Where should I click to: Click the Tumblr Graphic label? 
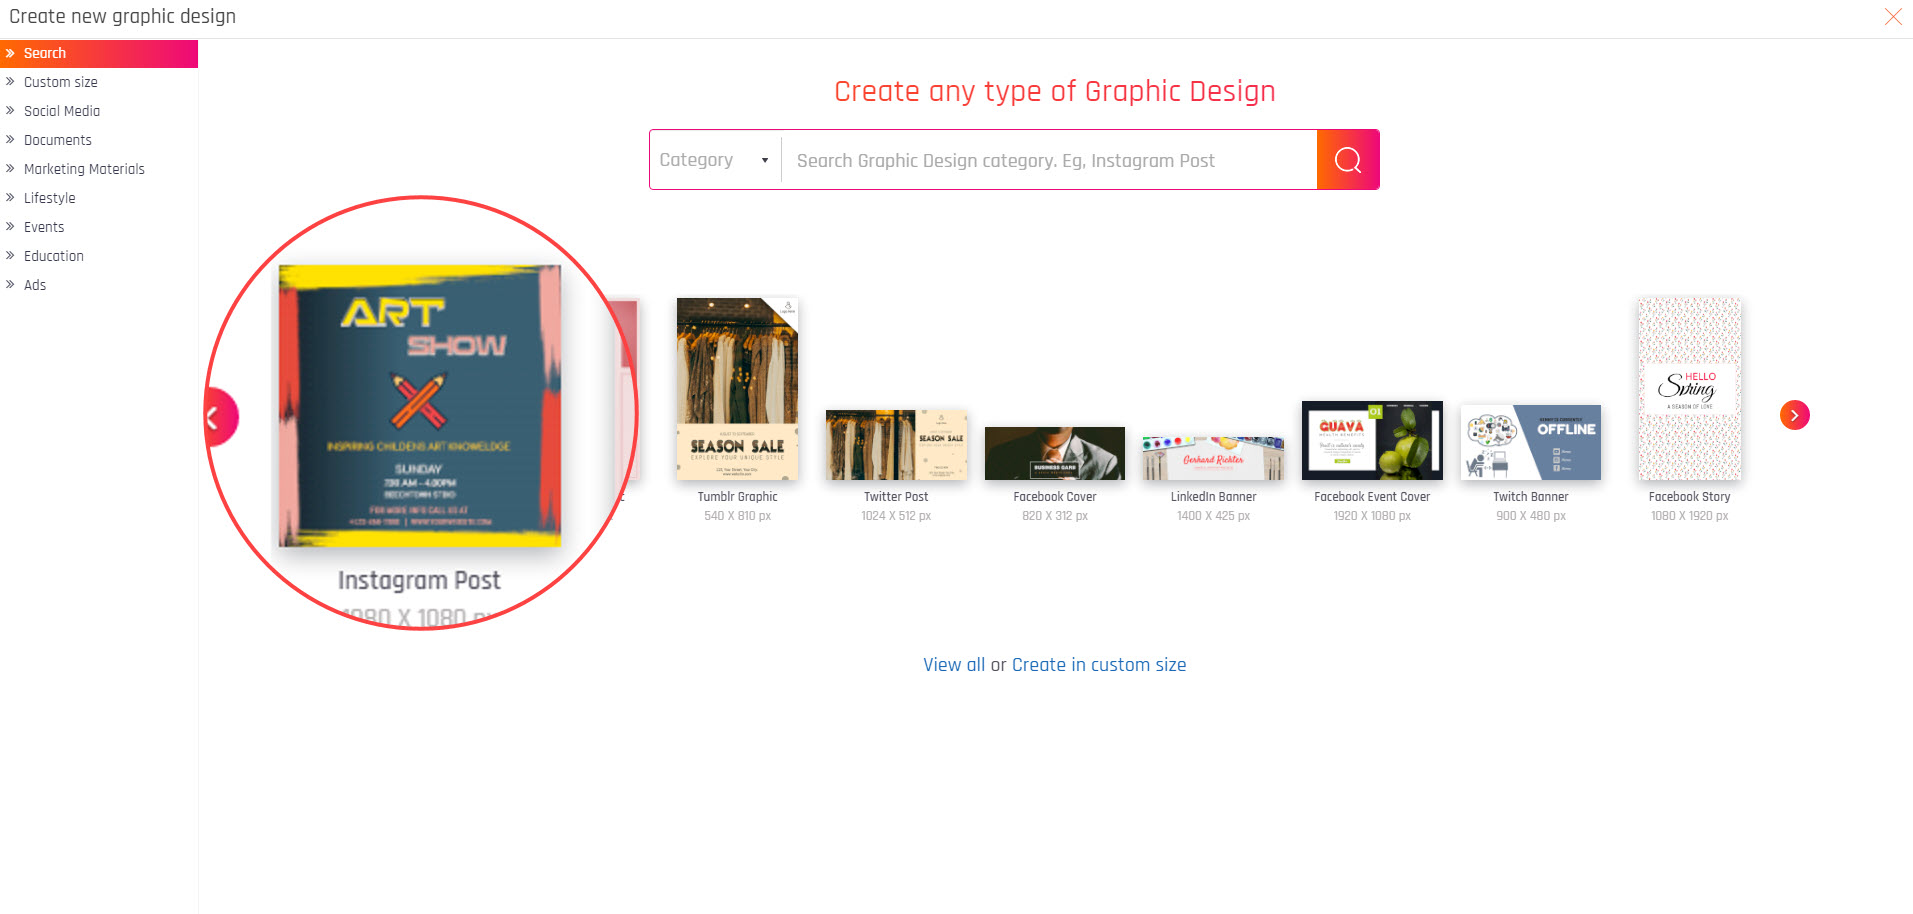coord(737,497)
